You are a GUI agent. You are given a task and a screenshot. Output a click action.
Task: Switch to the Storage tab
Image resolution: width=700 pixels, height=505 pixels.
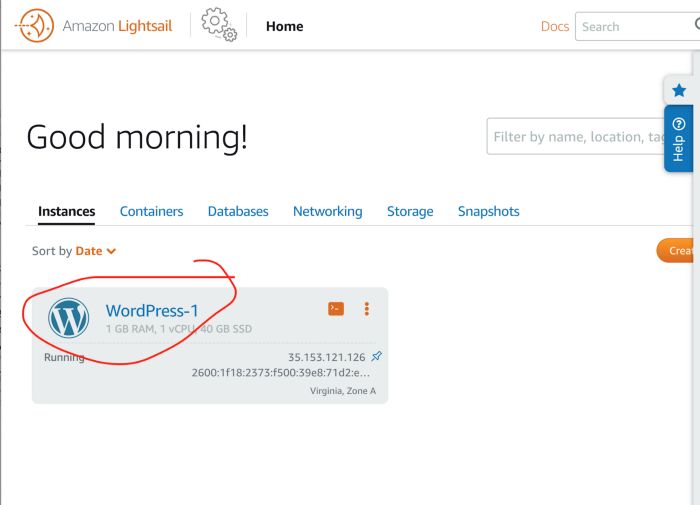410,211
